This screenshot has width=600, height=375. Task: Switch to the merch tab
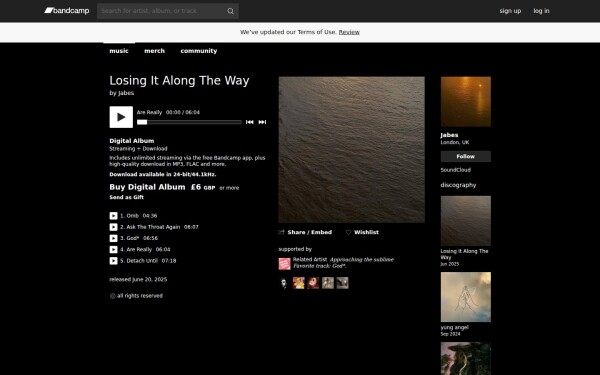(x=155, y=51)
